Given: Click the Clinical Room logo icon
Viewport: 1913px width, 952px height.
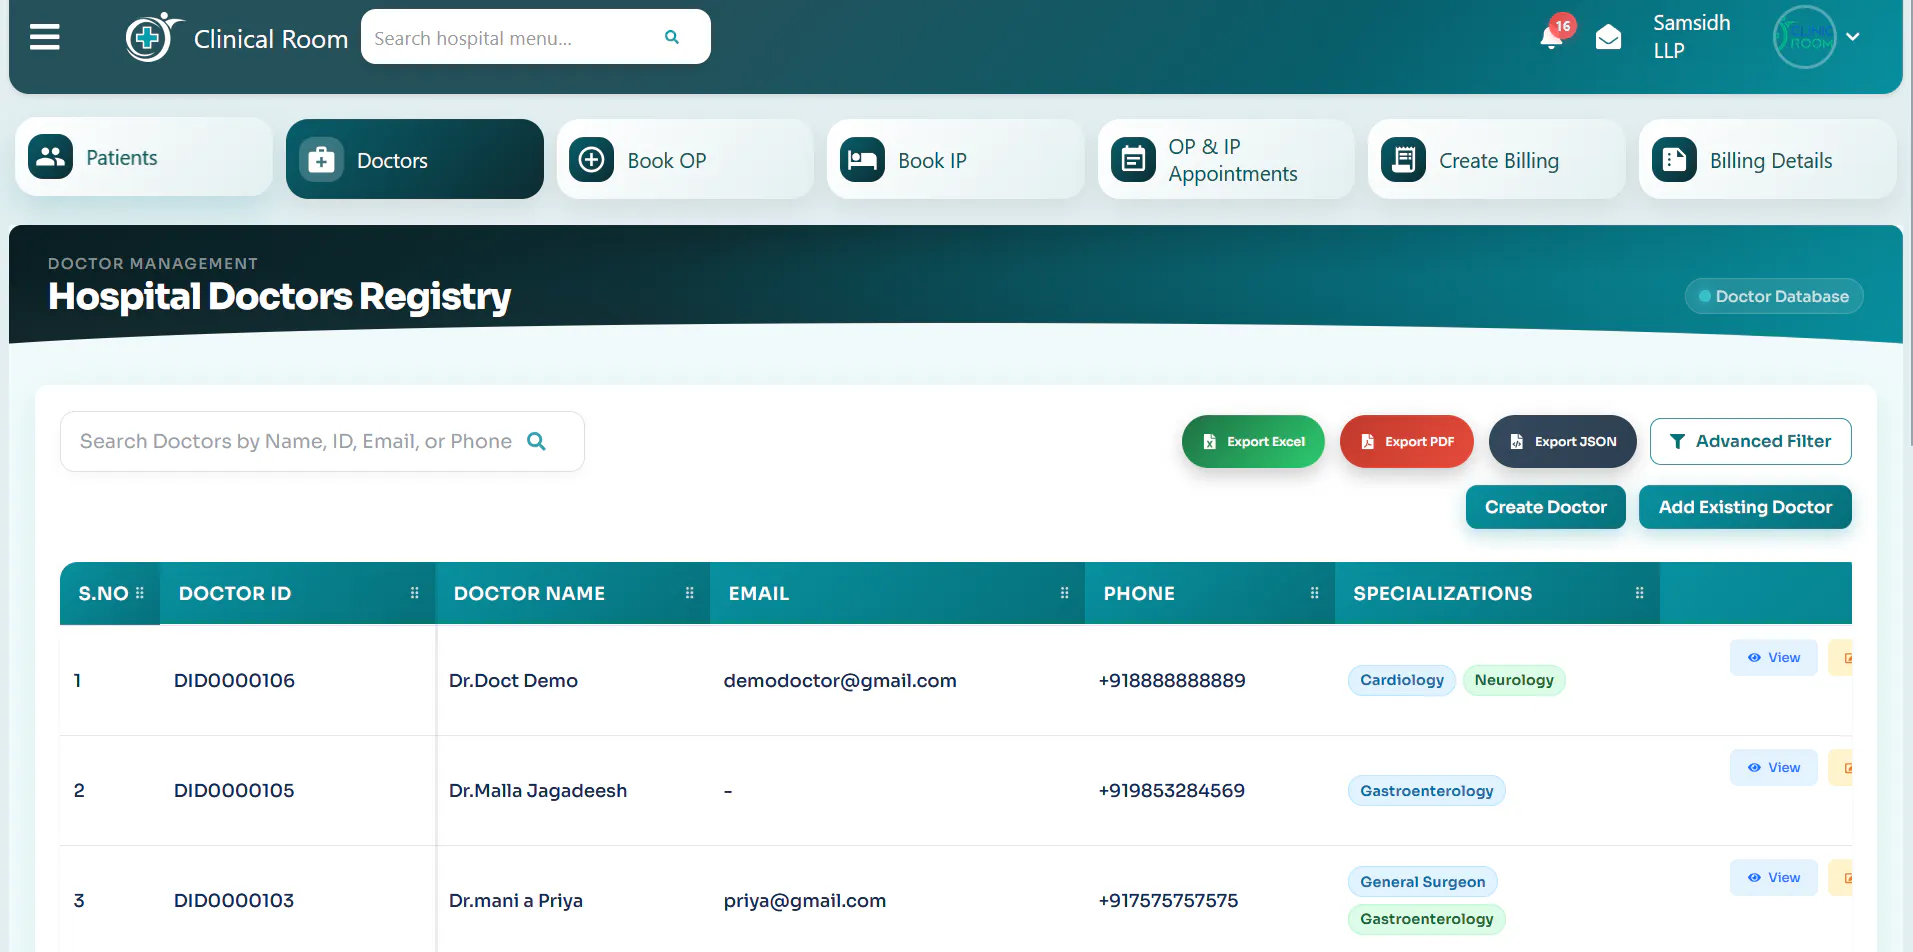Looking at the screenshot, I should [x=153, y=37].
